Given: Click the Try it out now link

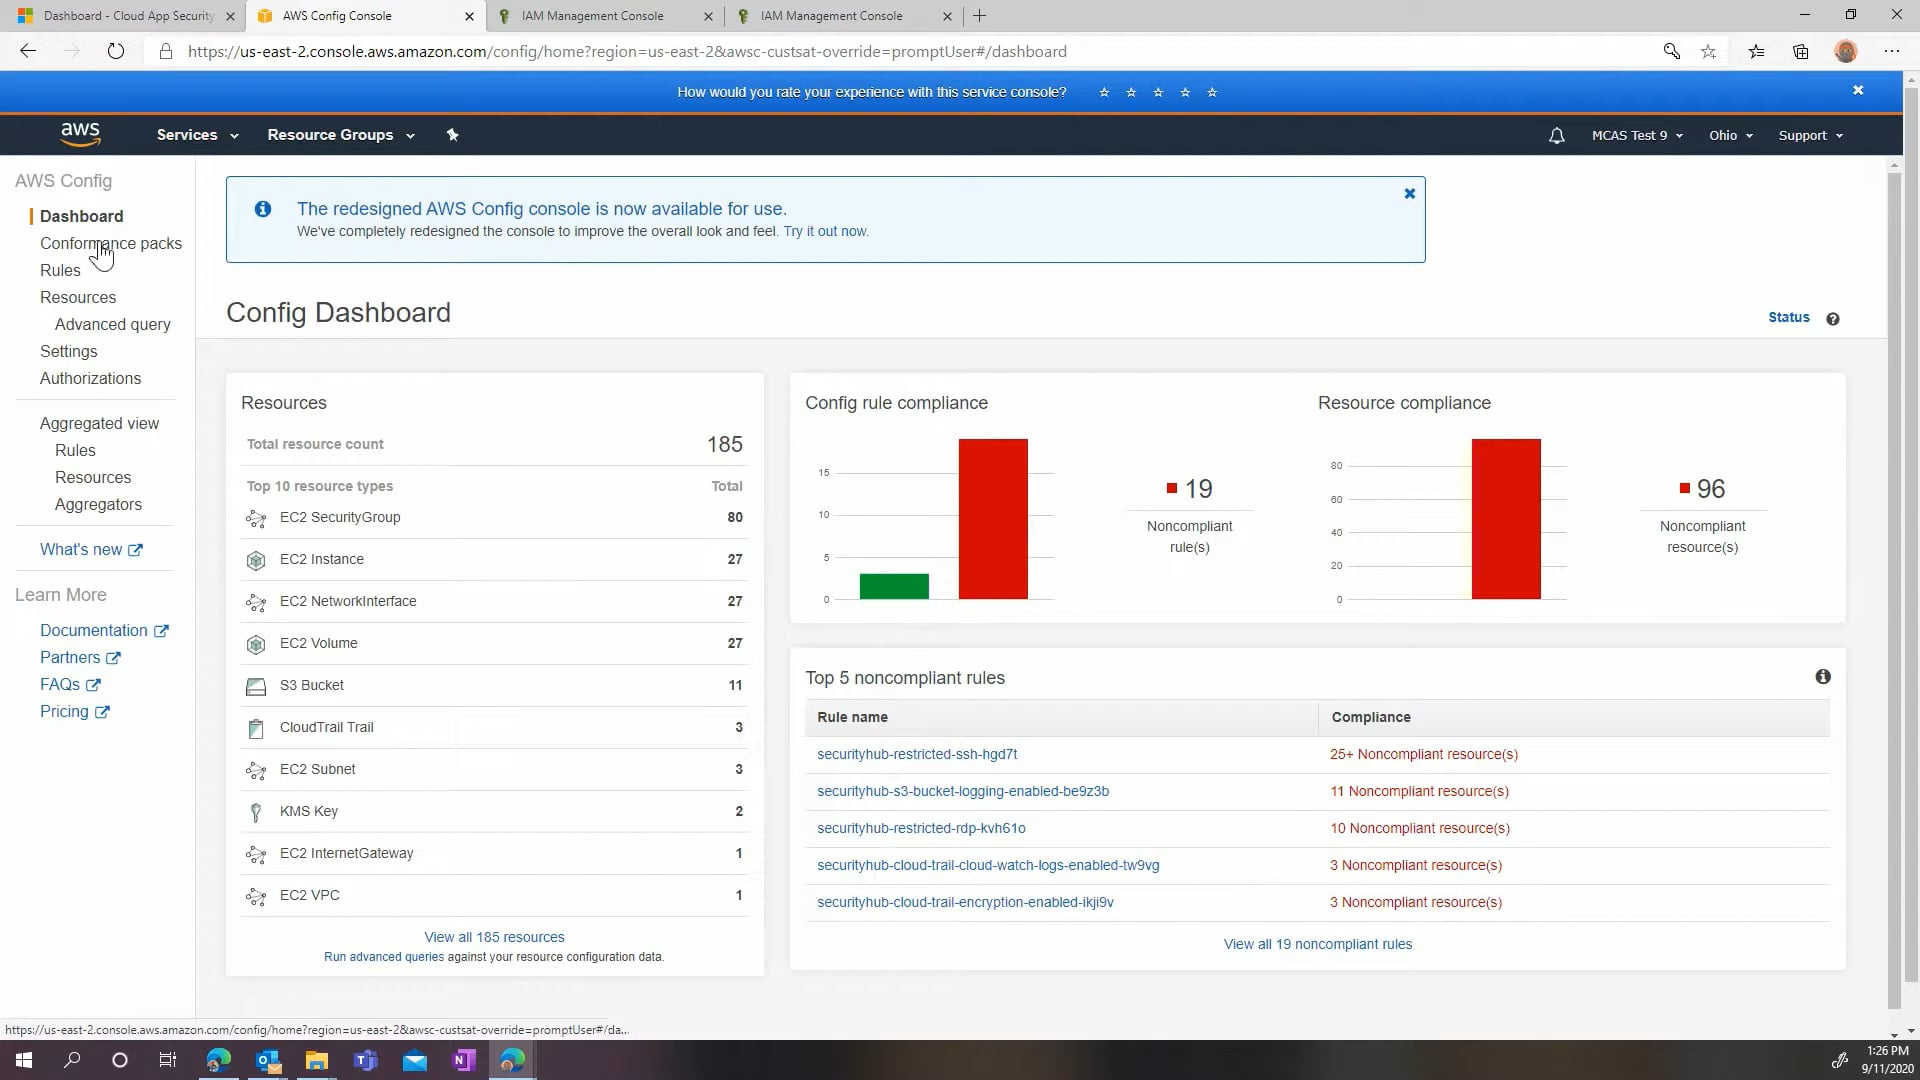Looking at the screenshot, I should point(825,231).
